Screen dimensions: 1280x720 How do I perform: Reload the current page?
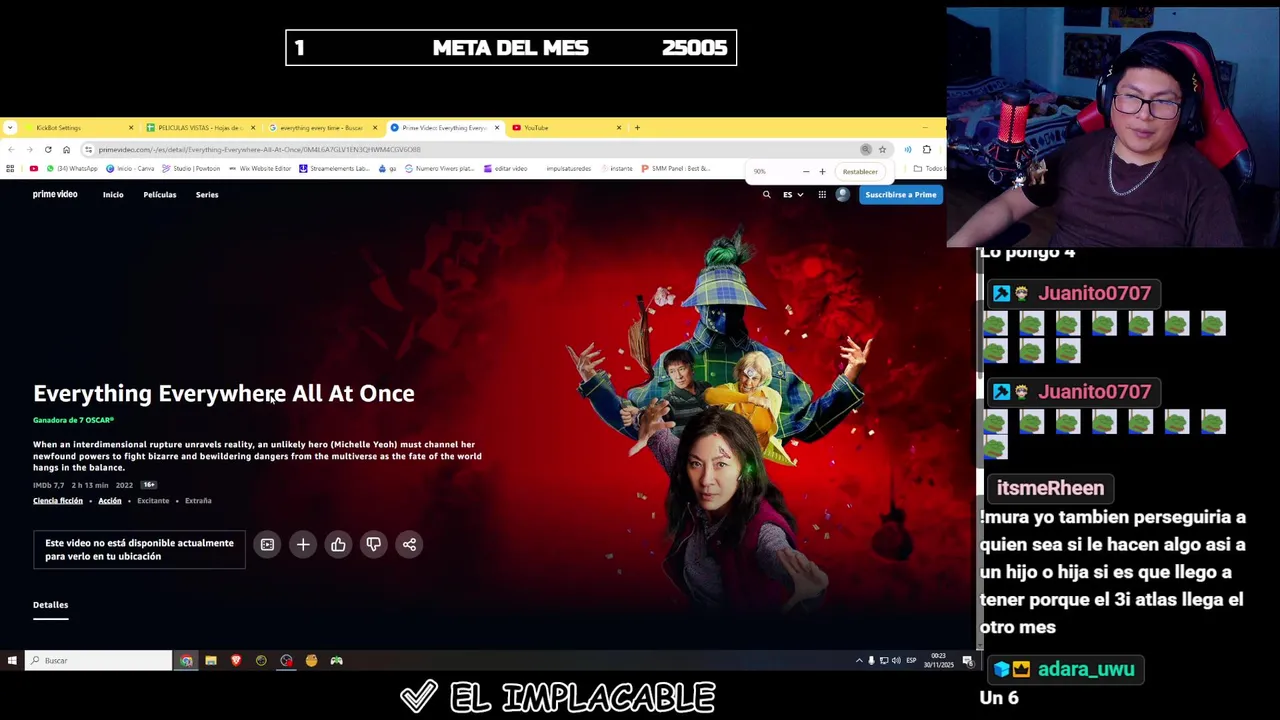click(48, 150)
